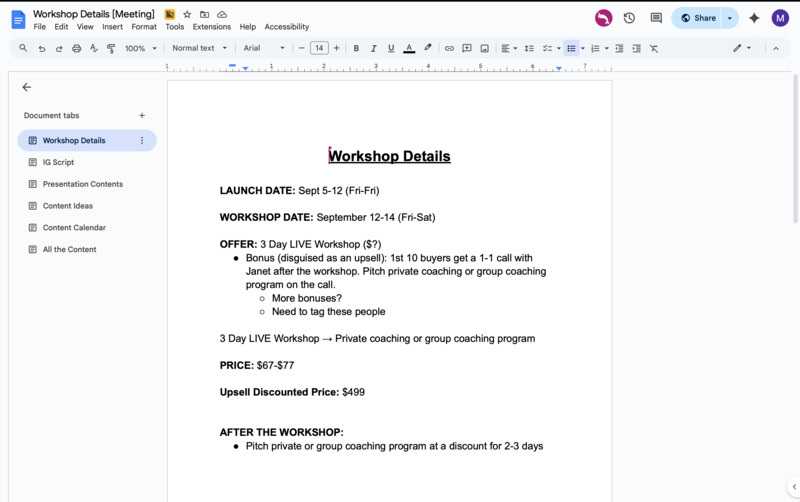Clear formatting from selected text
The width and height of the screenshot is (800, 502).
(654, 48)
